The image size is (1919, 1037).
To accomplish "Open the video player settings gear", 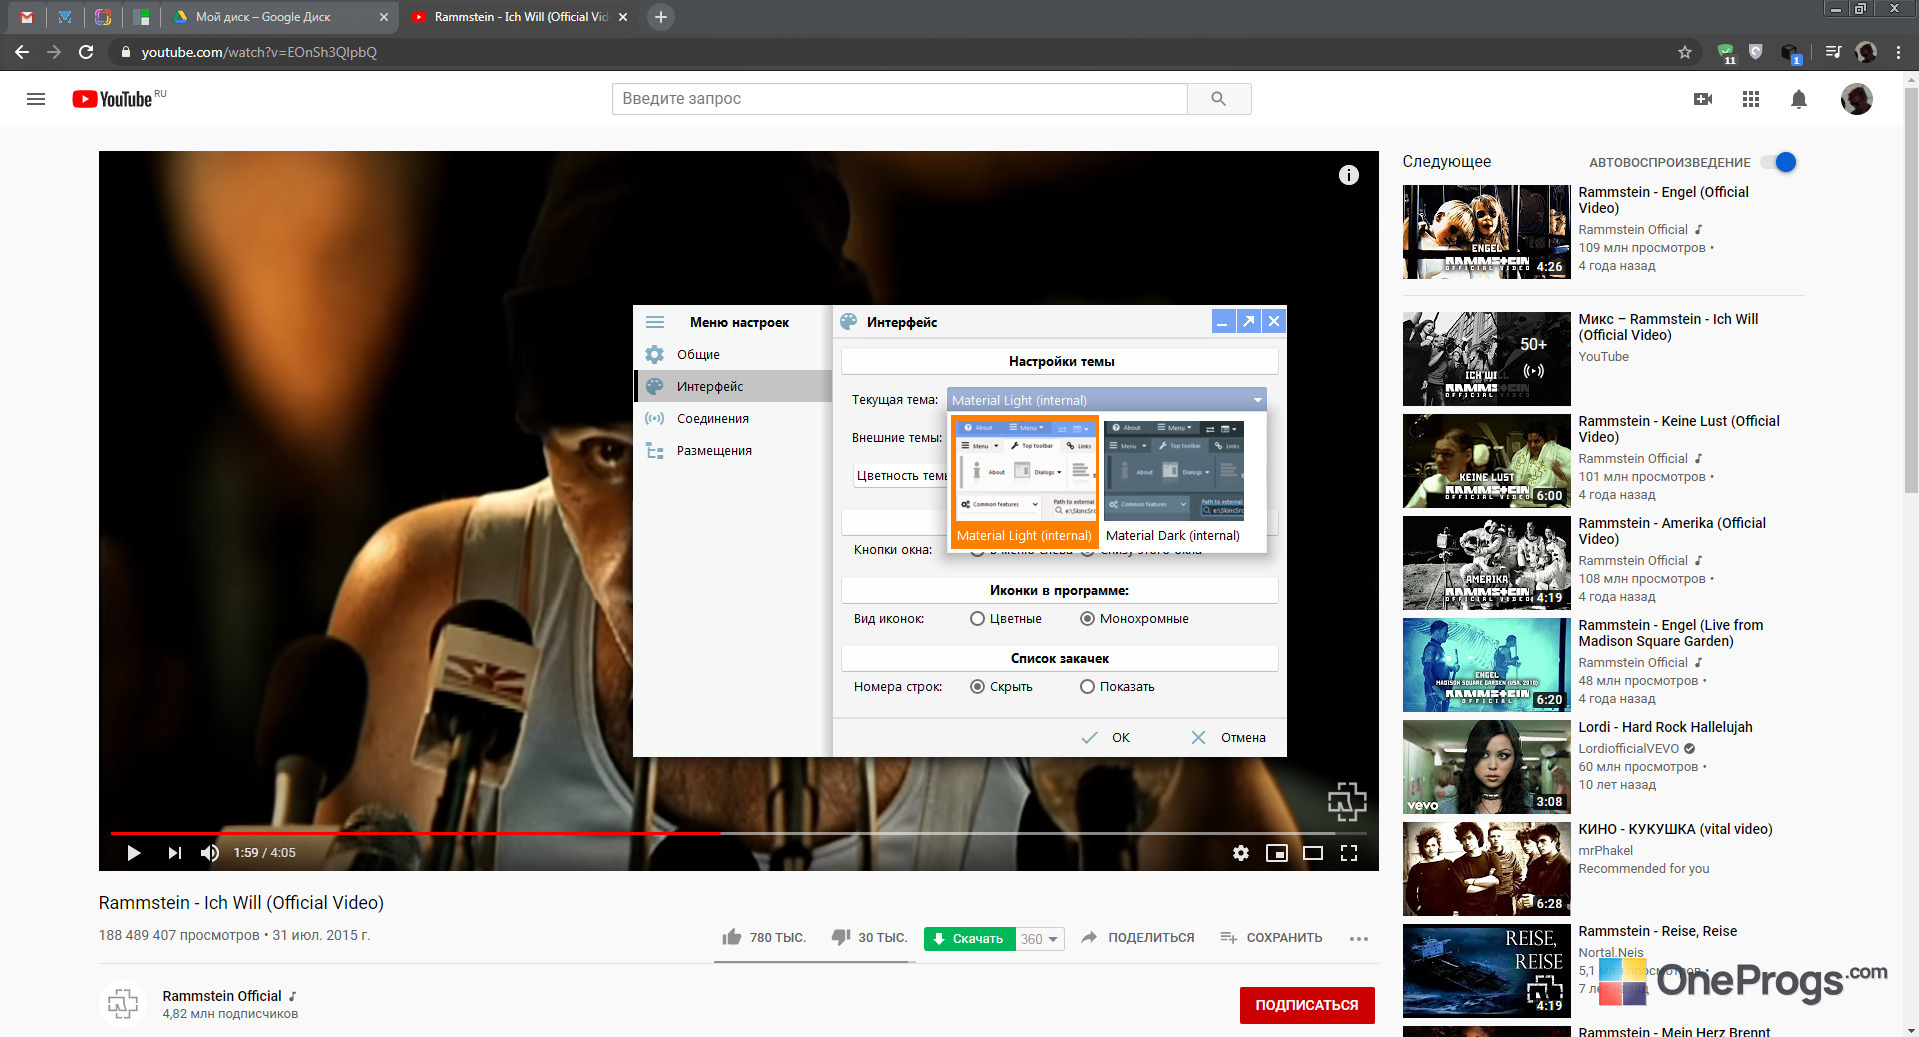I will [x=1241, y=853].
